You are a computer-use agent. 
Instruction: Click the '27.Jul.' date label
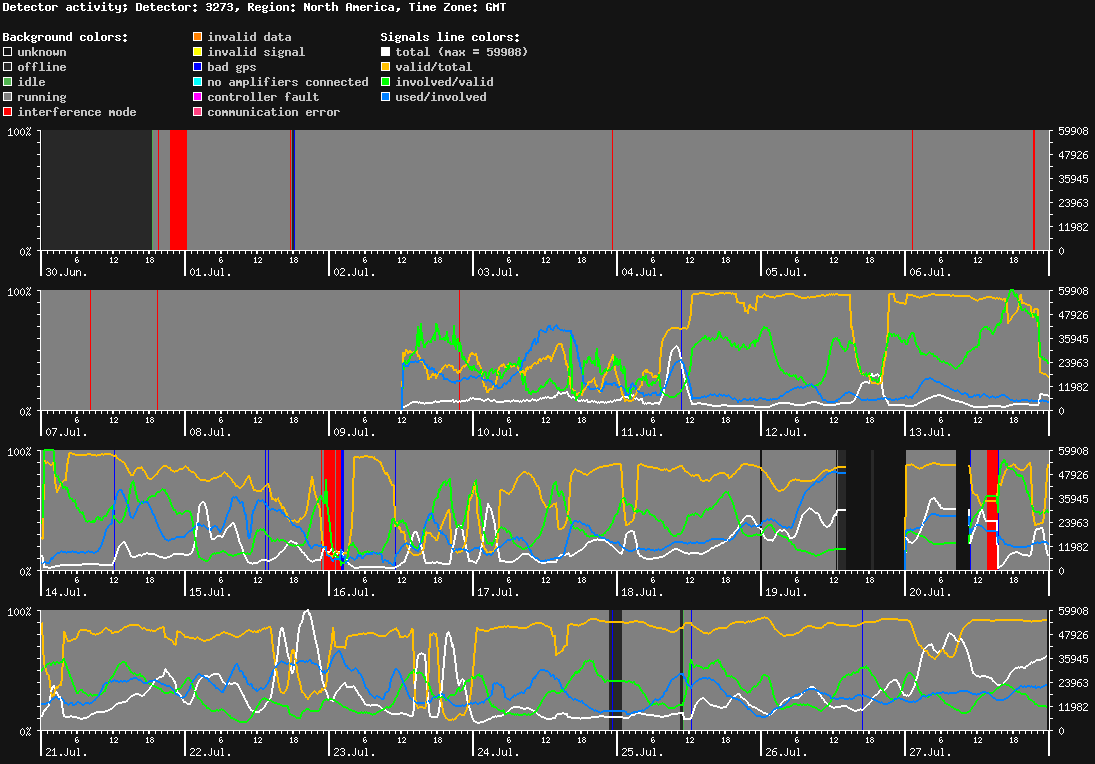[x=930, y=752]
